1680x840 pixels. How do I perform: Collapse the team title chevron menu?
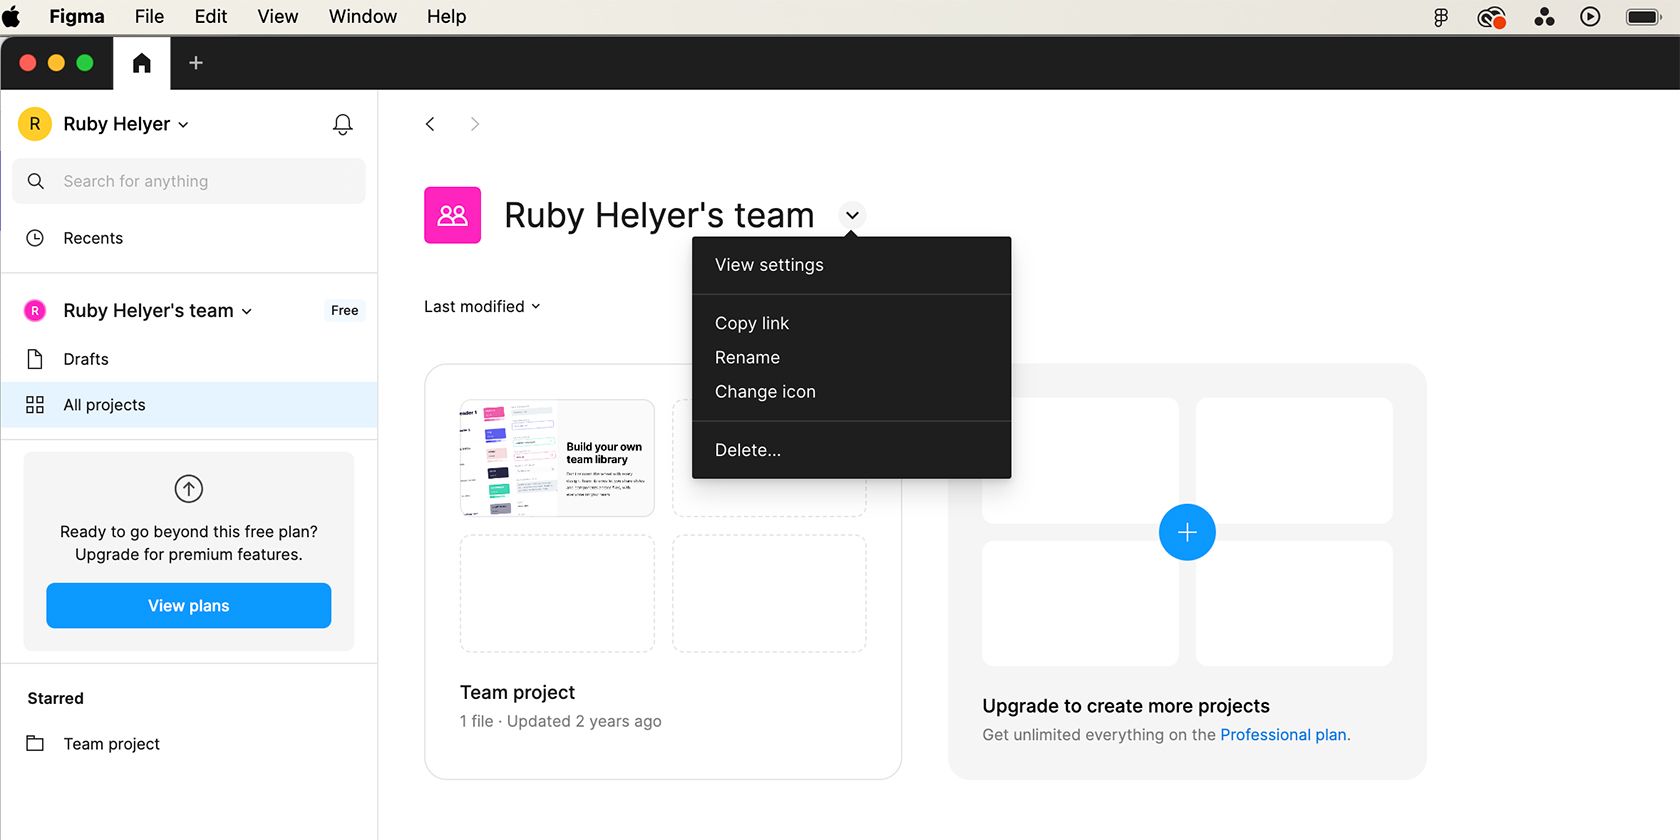[852, 215]
